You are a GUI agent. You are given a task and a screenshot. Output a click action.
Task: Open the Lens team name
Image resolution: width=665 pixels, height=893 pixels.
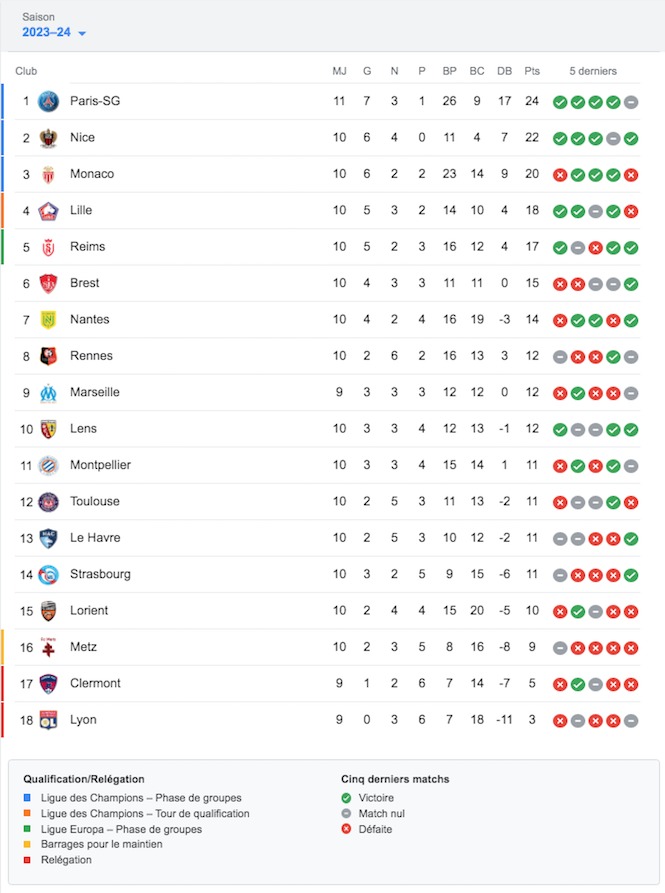click(x=83, y=428)
